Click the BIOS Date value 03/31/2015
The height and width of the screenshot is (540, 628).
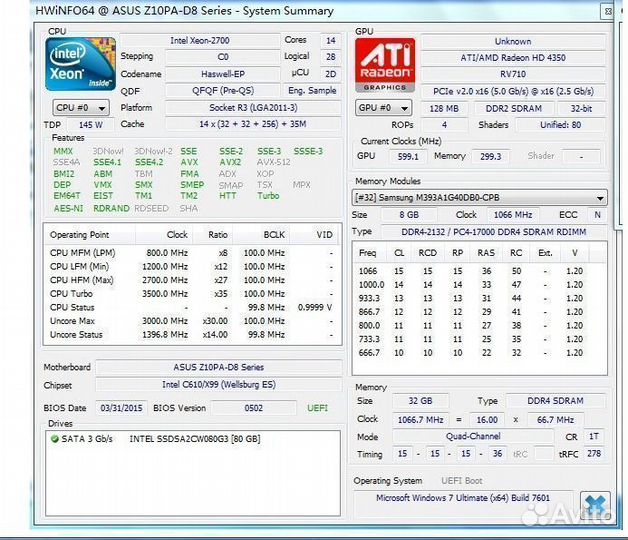tap(121, 408)
